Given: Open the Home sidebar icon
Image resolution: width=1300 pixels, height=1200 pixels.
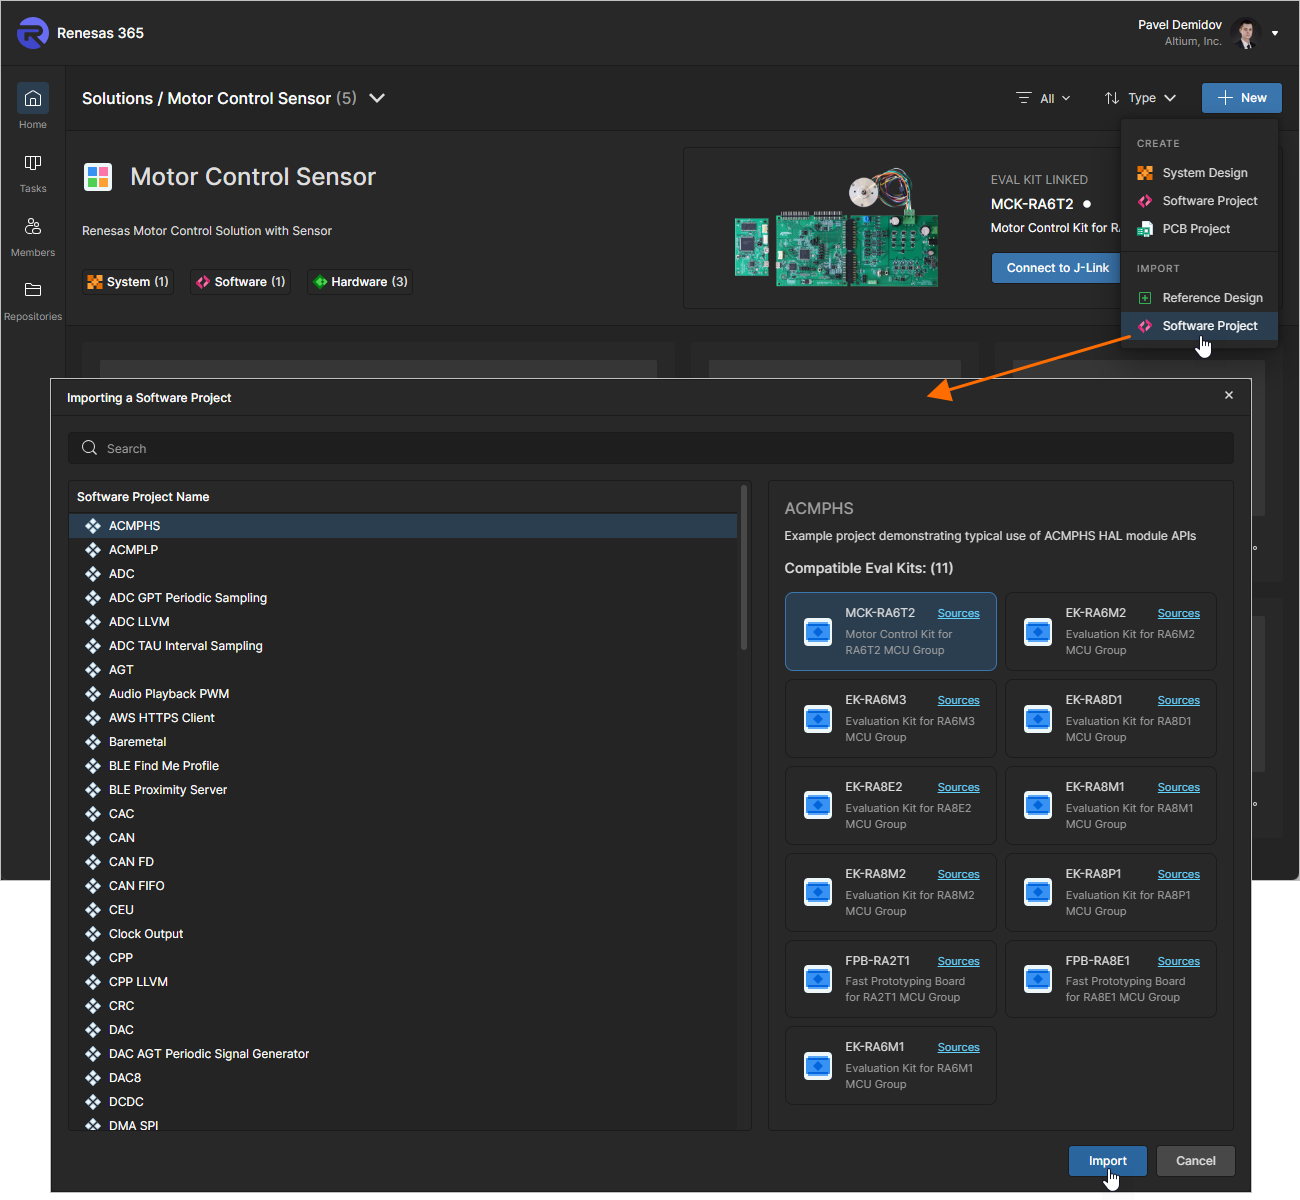Looking at the screenshot, I should tap(33, 98).
